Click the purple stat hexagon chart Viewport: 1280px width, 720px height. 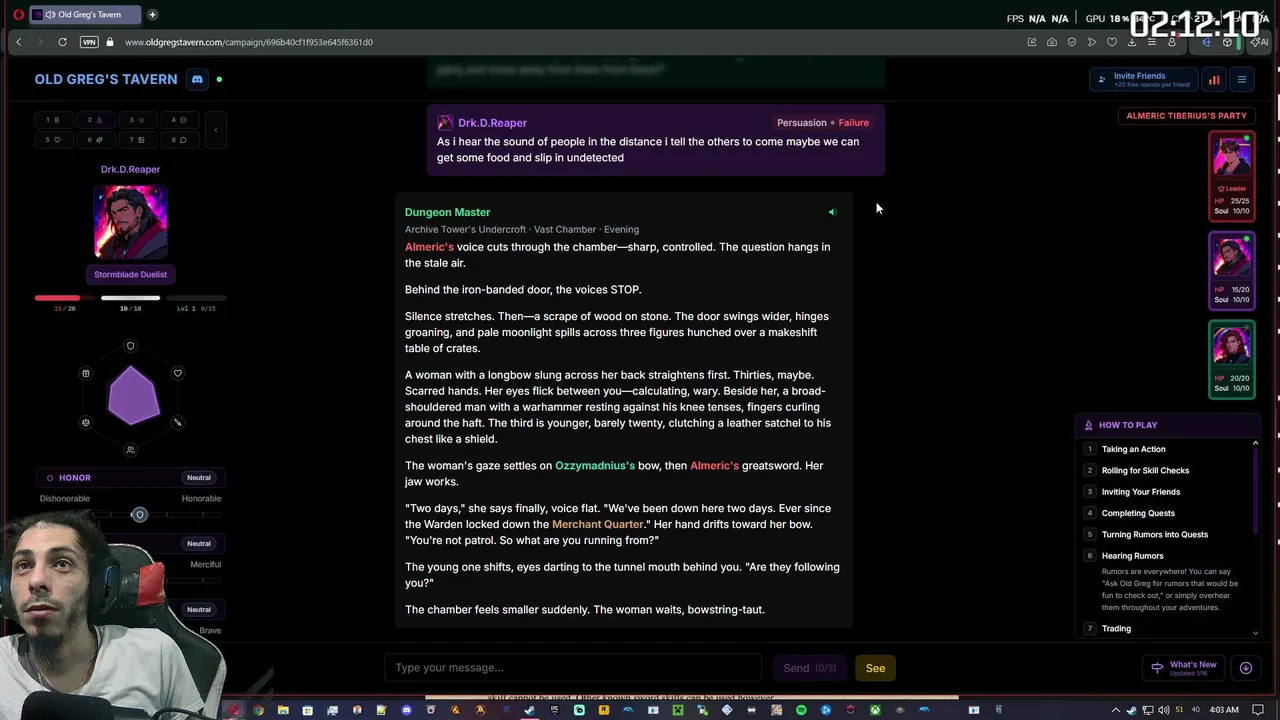point(133,395)
